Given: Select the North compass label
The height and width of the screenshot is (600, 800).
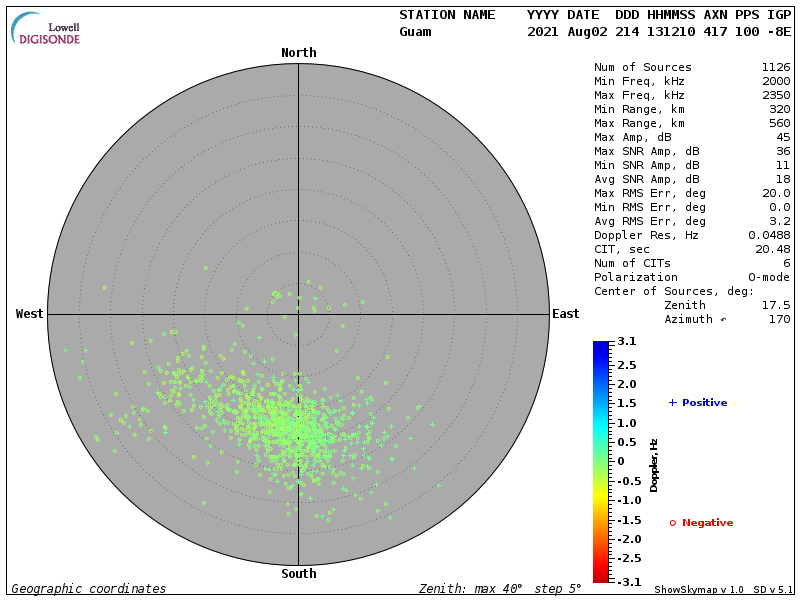Looking at the screenshot, I should coord(298,53).
